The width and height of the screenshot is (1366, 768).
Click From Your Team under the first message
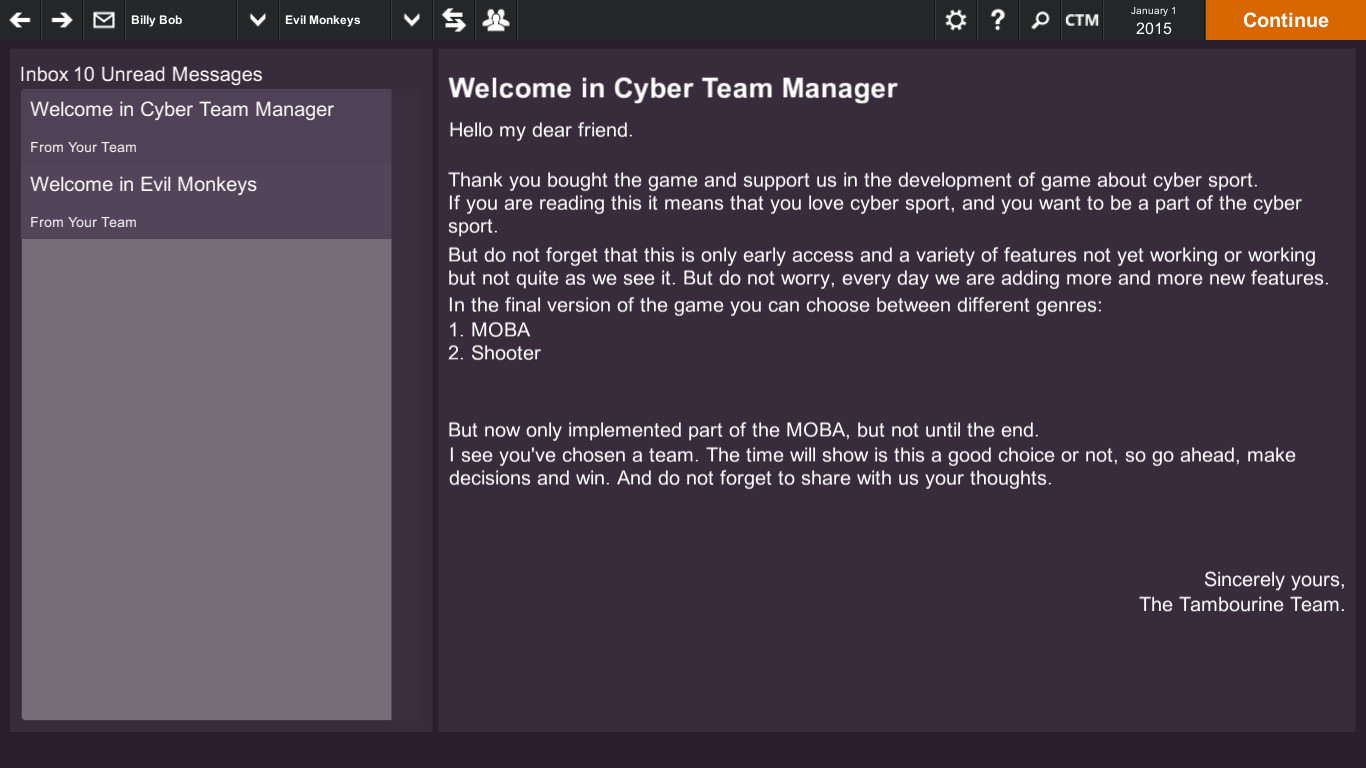click(83, 147)
